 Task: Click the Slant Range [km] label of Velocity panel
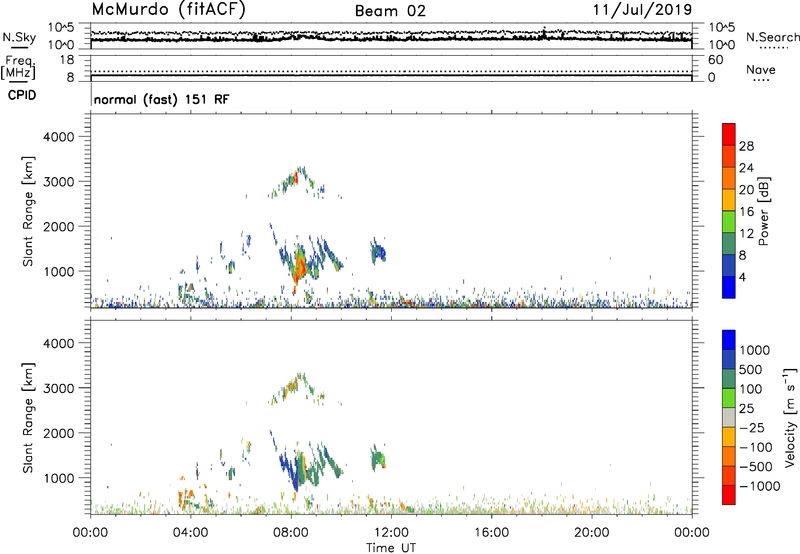[x=28, y=418]
